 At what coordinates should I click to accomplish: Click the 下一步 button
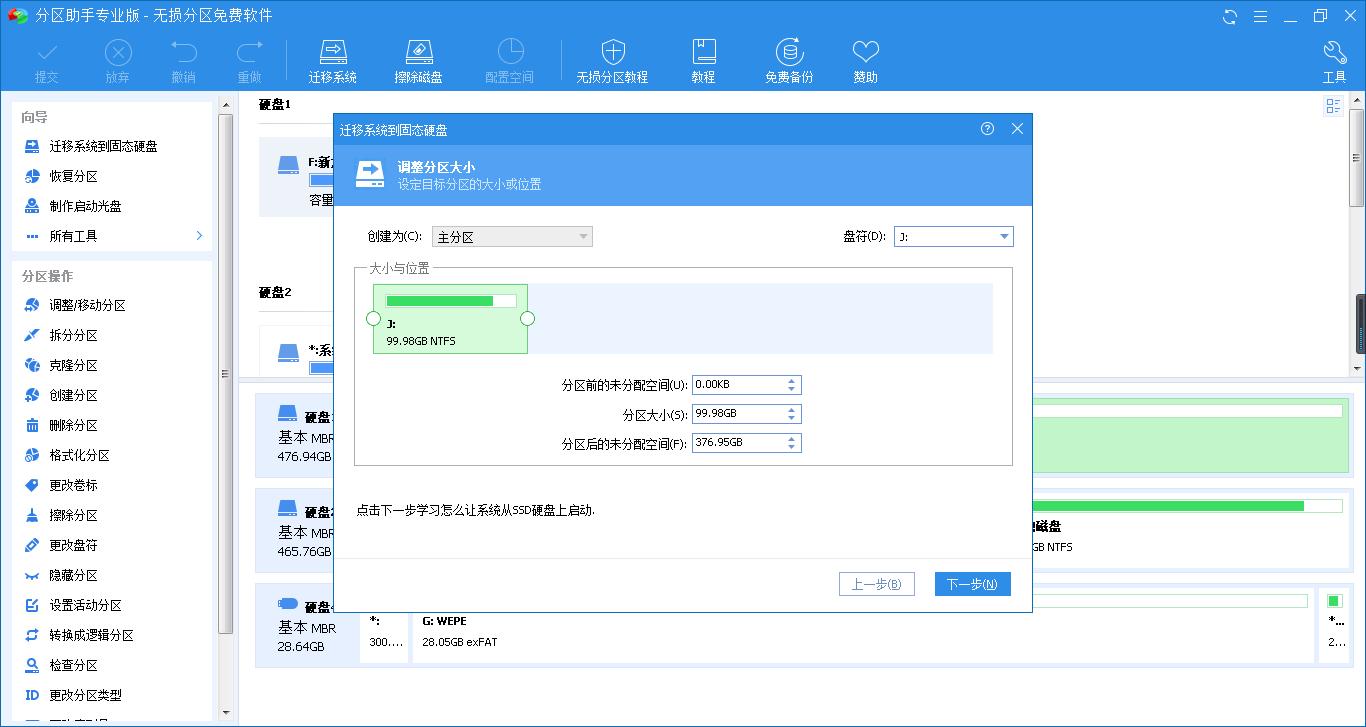pos(972,584)
